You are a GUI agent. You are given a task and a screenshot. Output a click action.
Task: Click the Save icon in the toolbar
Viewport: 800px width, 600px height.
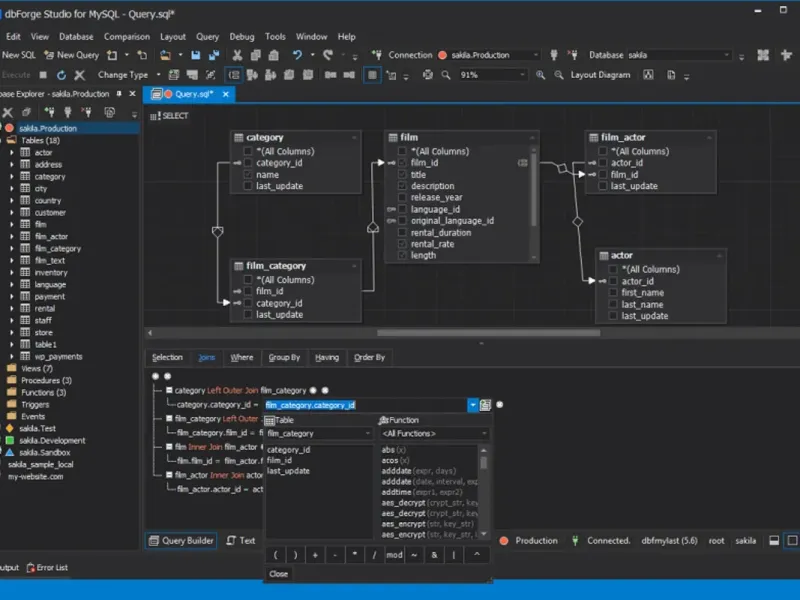[196, 55]
